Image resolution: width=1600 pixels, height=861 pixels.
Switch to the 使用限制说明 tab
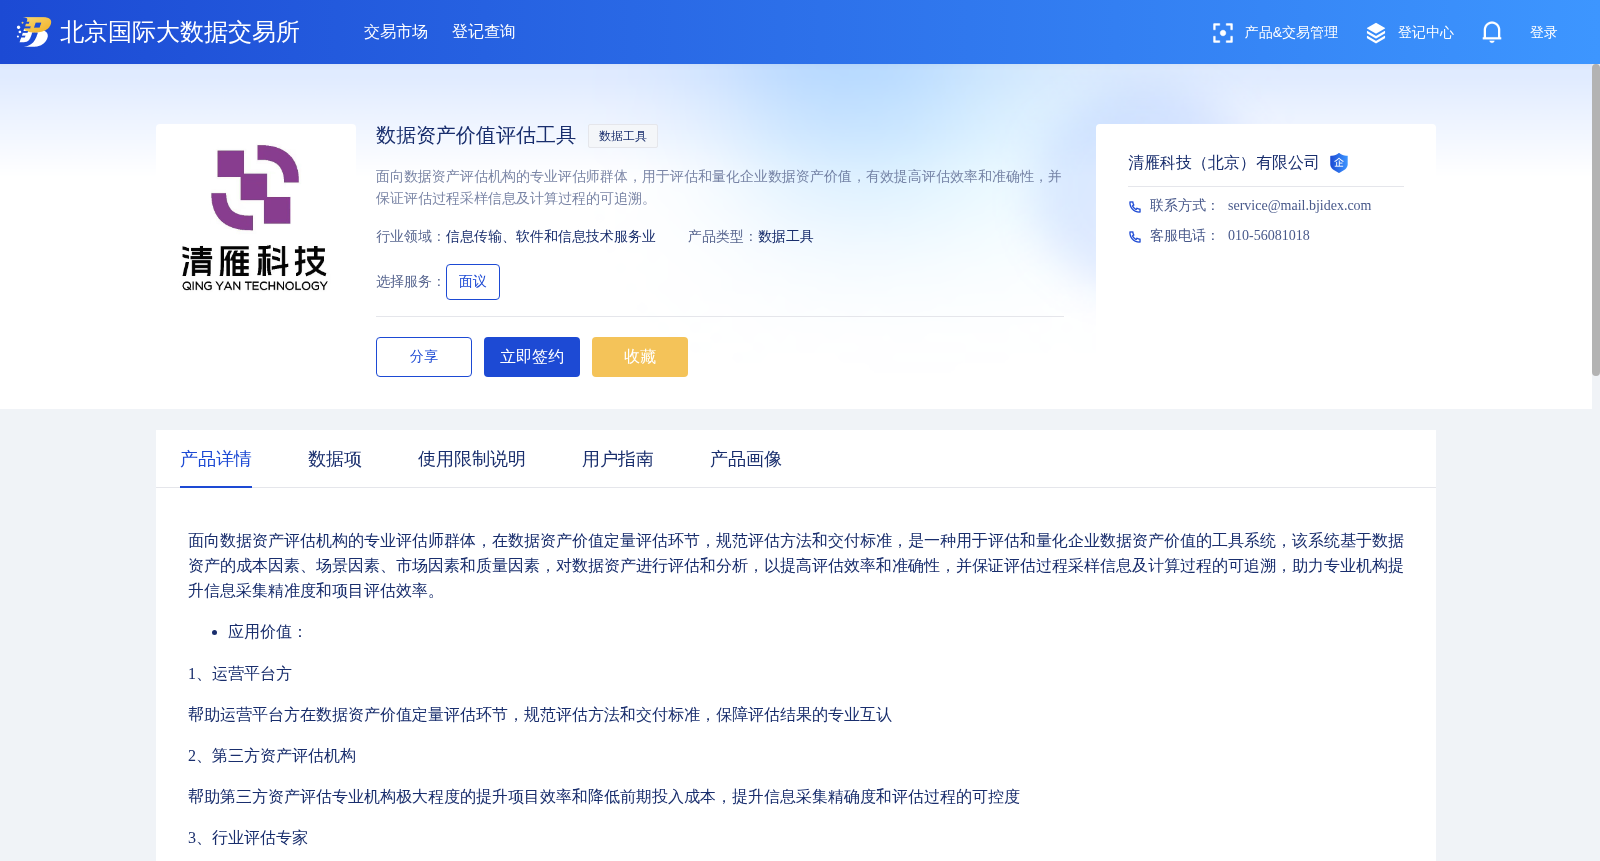tap(472, 459)
